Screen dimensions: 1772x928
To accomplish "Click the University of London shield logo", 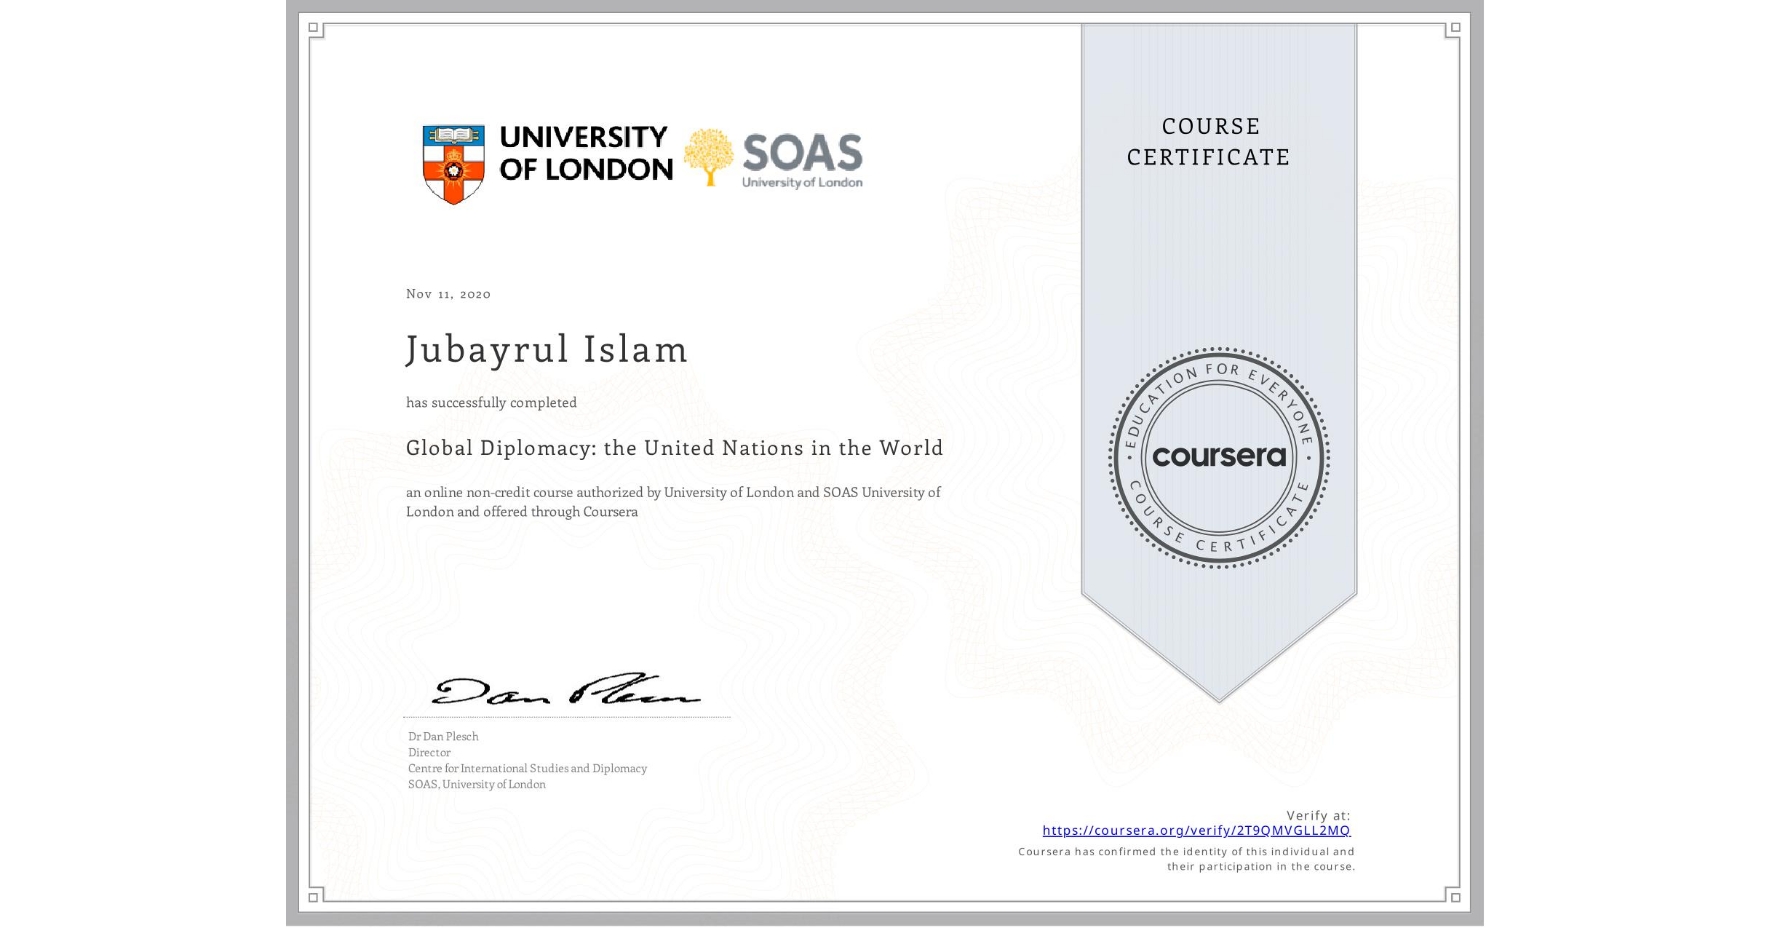I will 452,158.
